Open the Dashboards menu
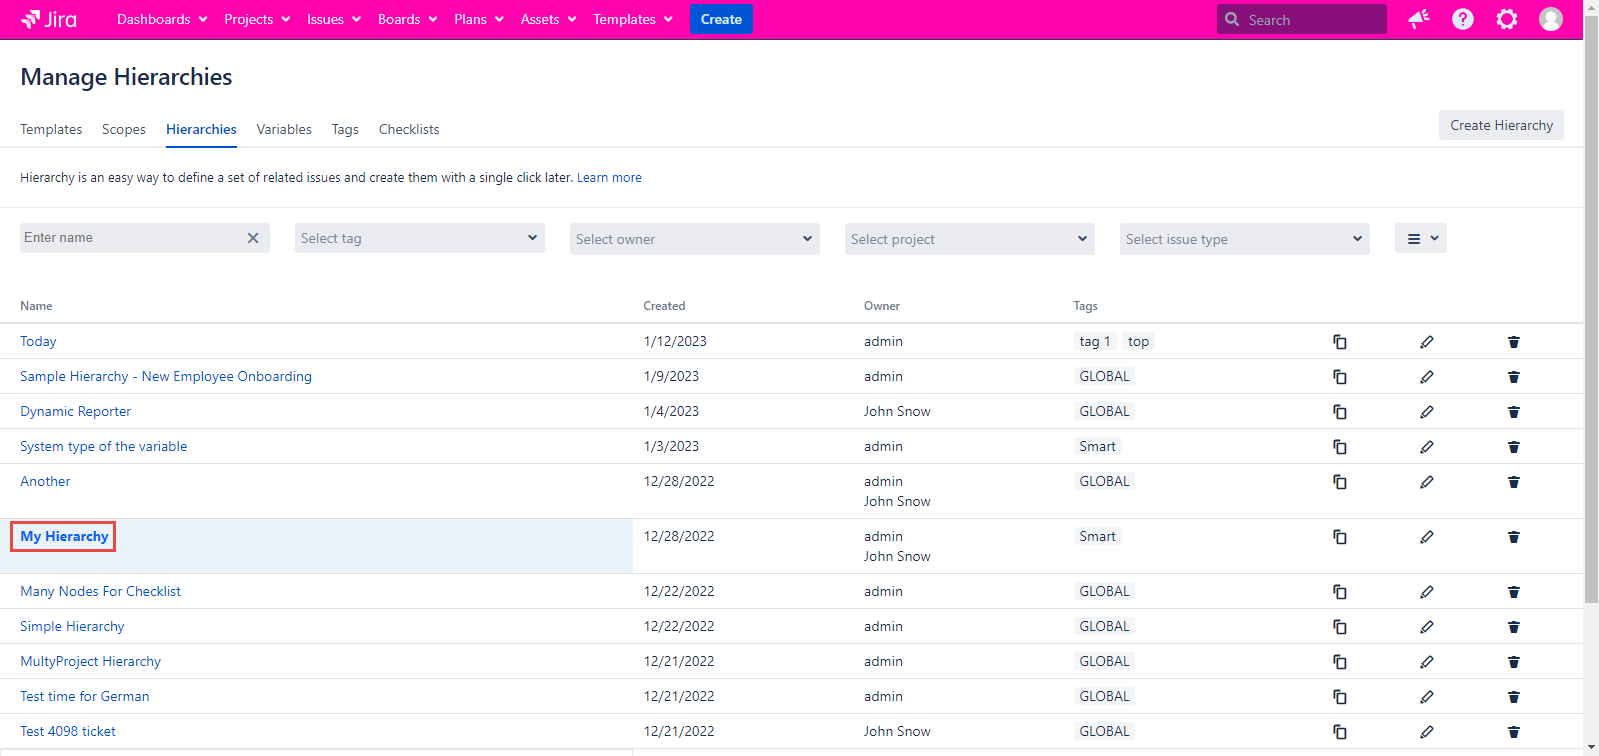The height and width of the screenshot is (756, 1599). click(x=162, y=19)
